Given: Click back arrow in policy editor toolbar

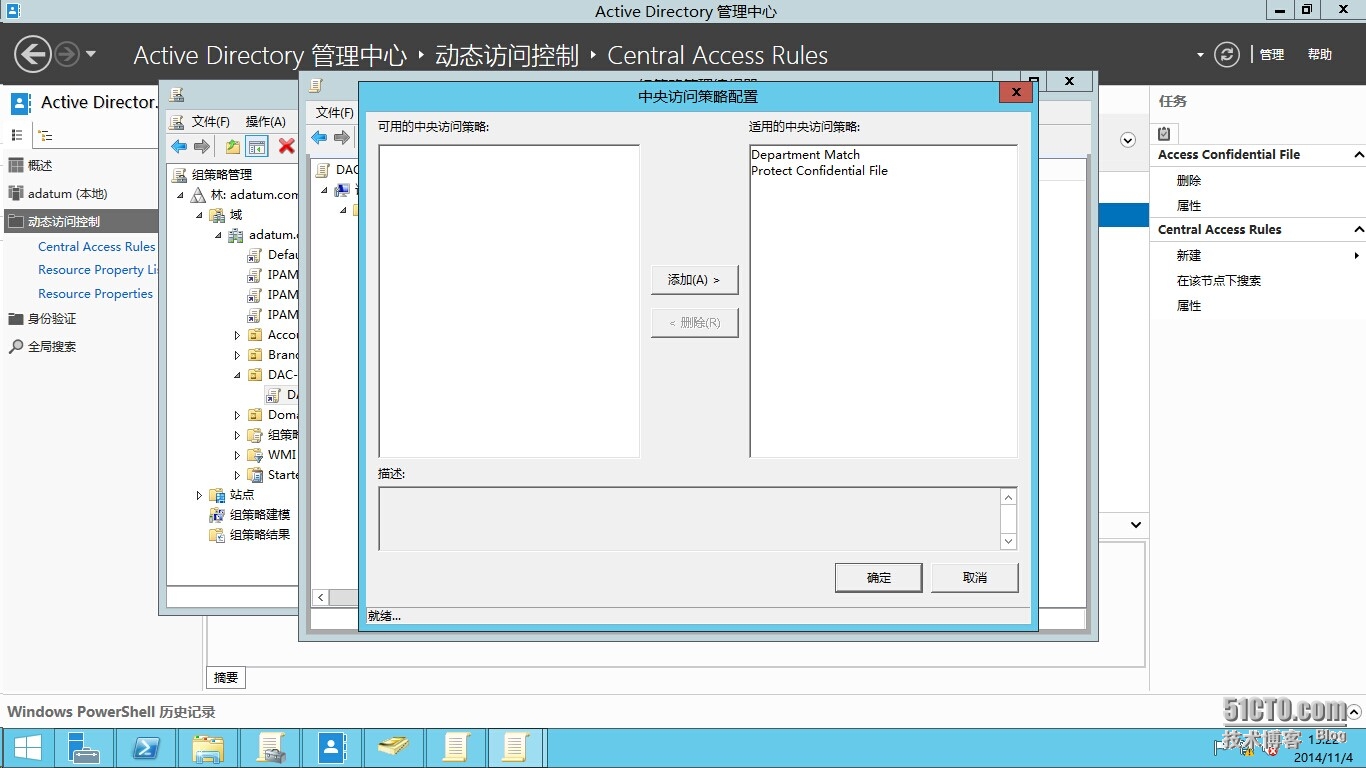Looking at the screenshot, I should 319,137.
